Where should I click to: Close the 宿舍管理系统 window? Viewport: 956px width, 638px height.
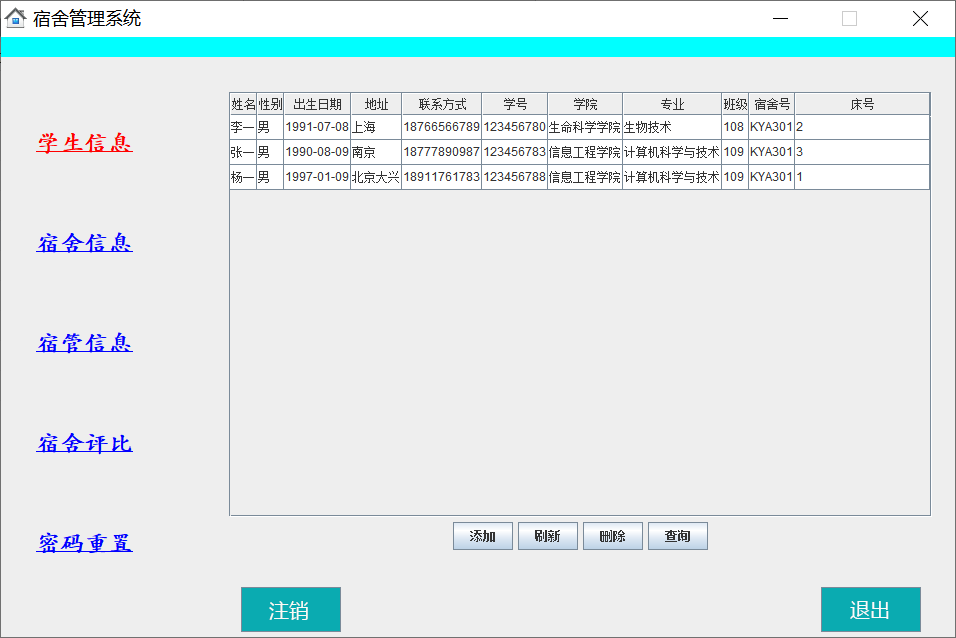pyautogui.click(x=920, y=18)
